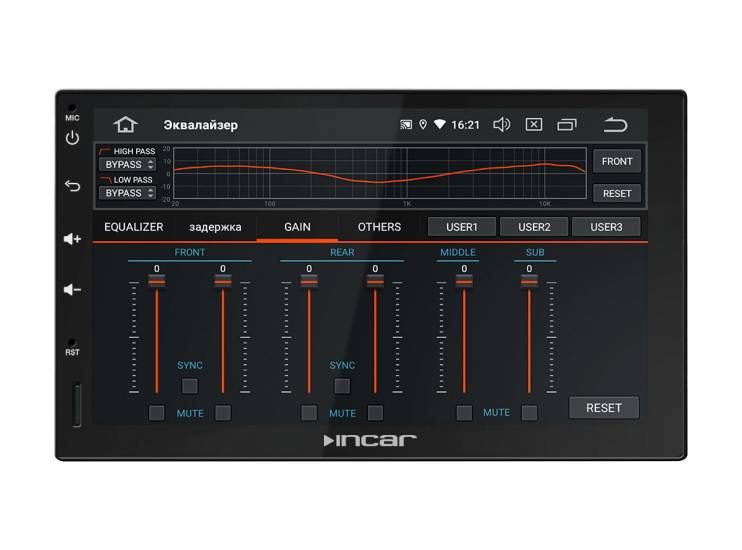Image resolution: width=742 pixels, height=550 pixels.
Task: Click the MIDDLE channel gain slider handle
Action: pos(464,282)
